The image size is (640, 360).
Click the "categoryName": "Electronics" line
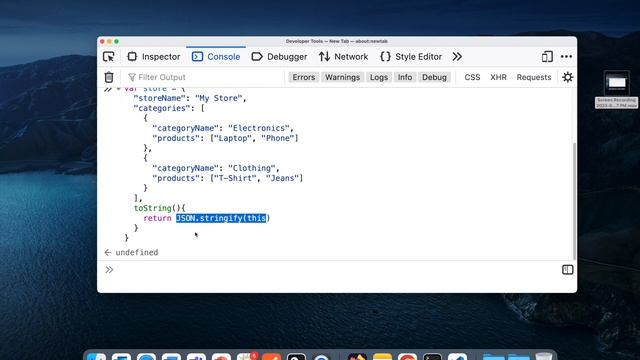(x=223, y=128)
